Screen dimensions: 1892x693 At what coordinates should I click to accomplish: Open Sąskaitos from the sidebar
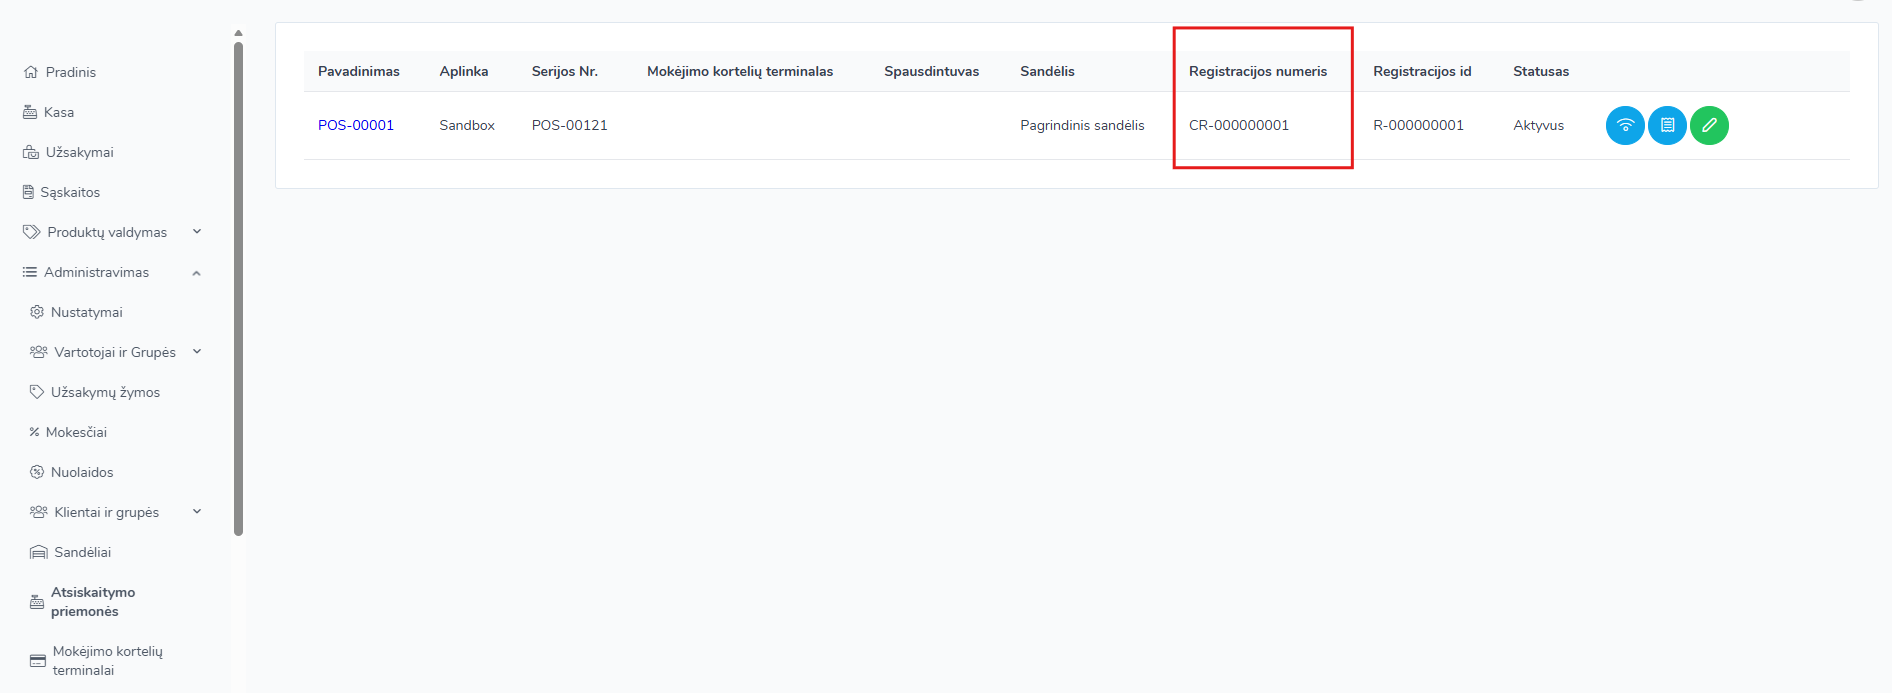pyautogui.click(x=70, y=192)
